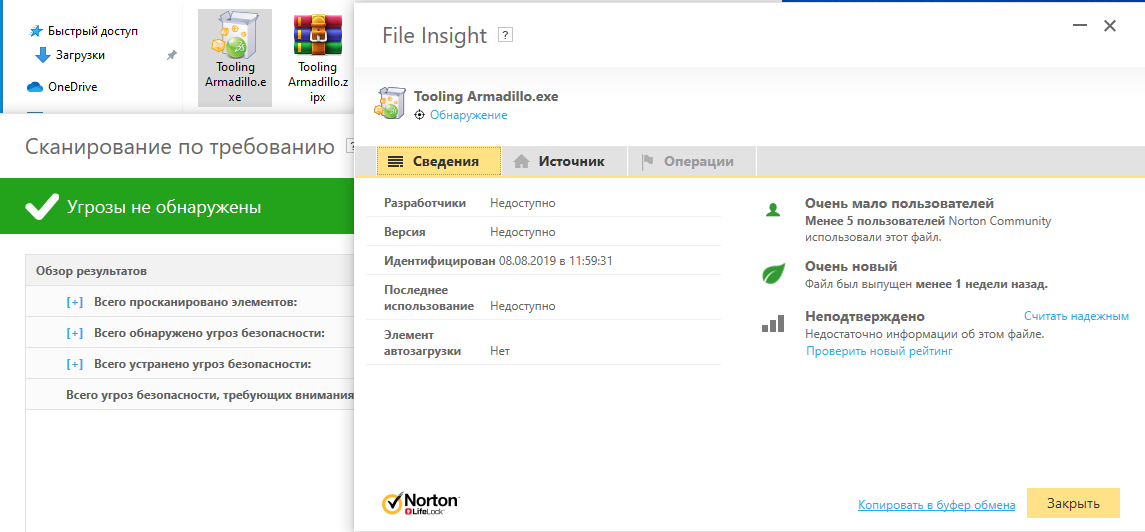Click the Сканирование по требованию title

(x=180, y=146)
